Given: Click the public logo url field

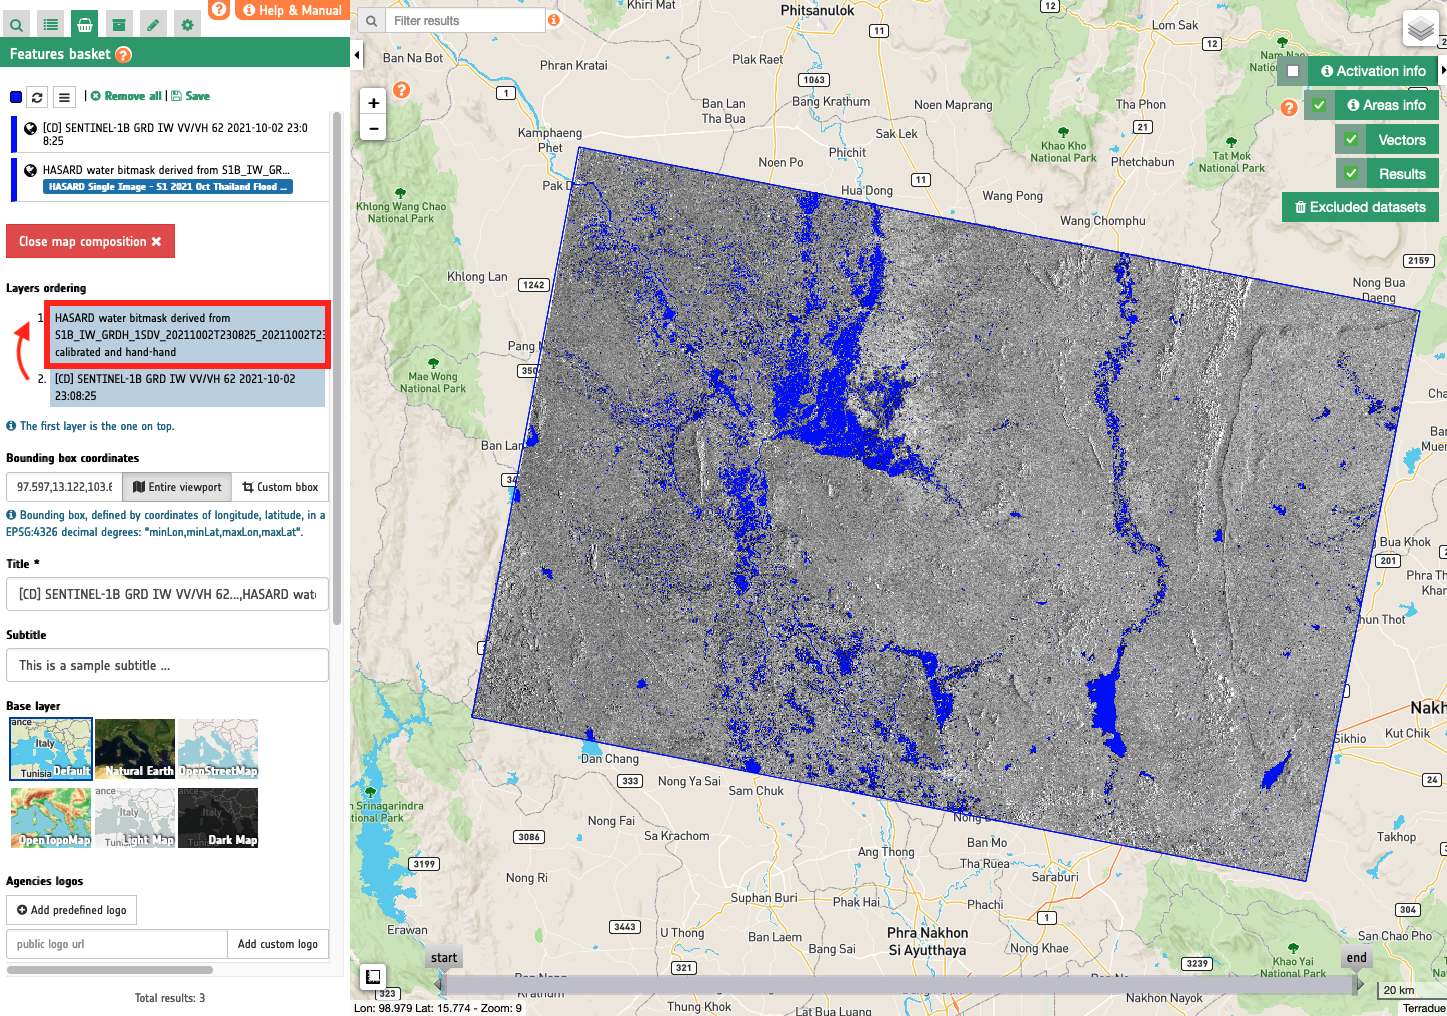Looking at the screenshot, I should coord(117,944).
